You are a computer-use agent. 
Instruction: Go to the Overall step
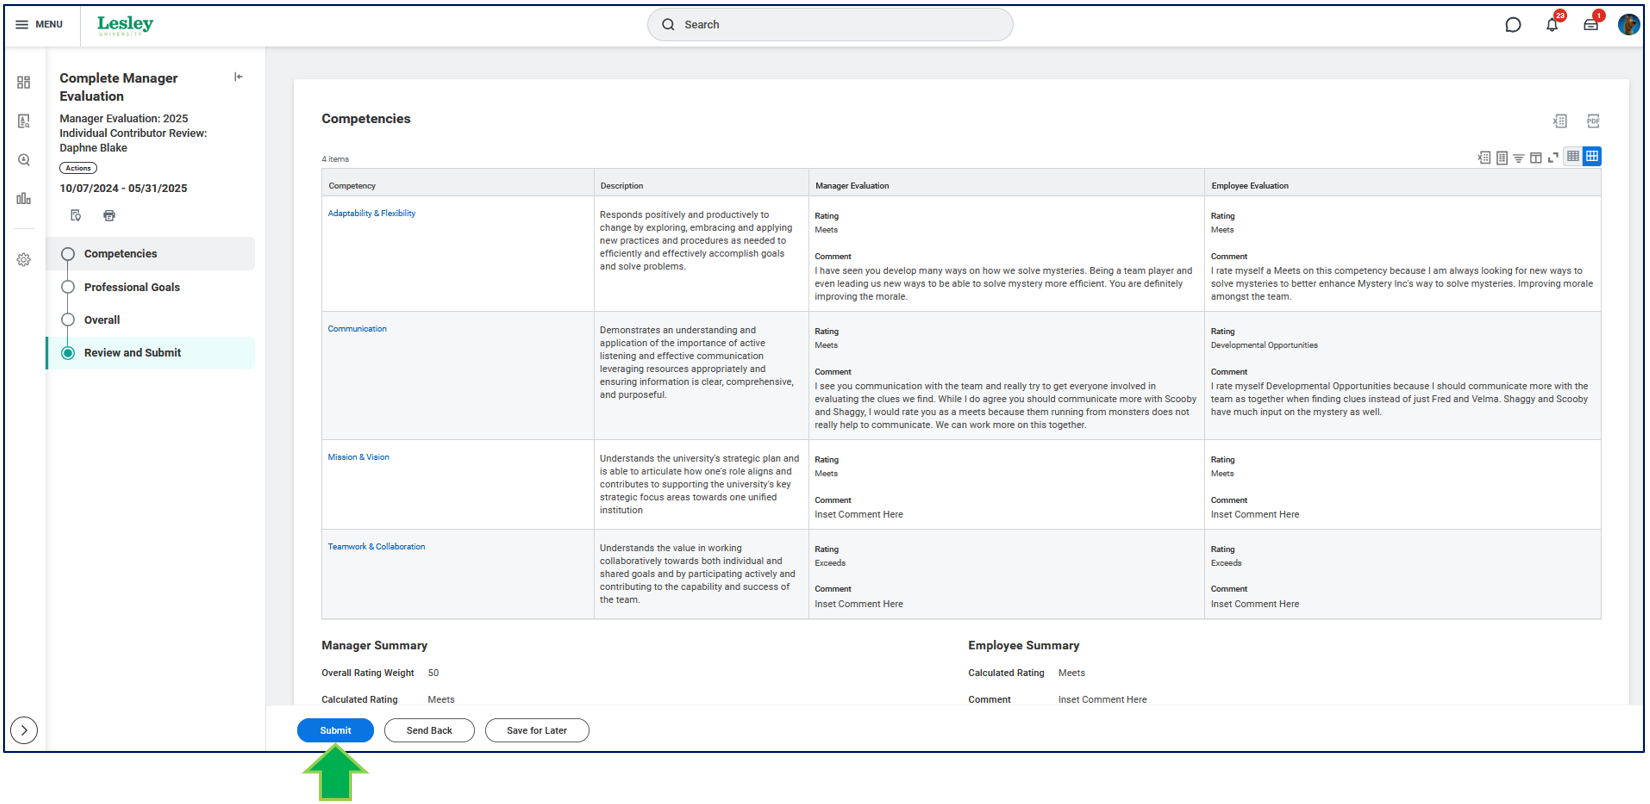(150, 320)
